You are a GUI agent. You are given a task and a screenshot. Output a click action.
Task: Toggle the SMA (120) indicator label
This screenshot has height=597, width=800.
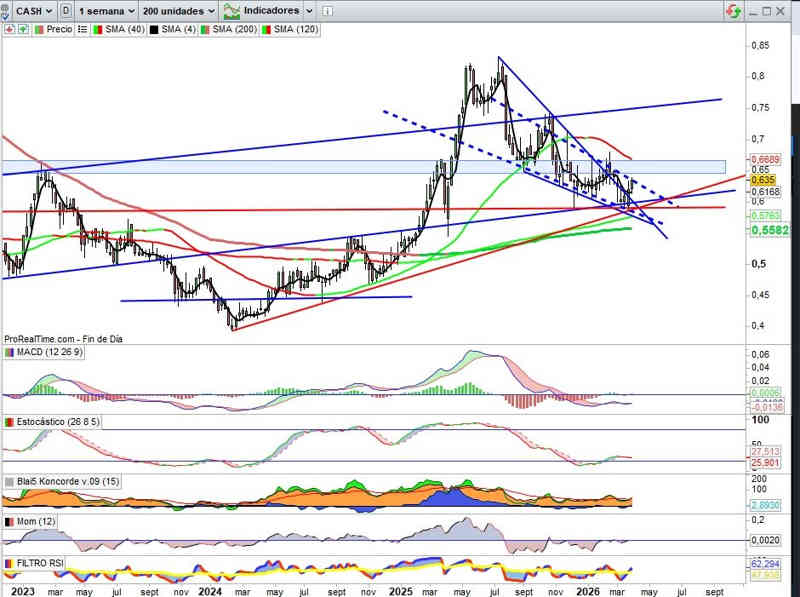coord(296,30)
